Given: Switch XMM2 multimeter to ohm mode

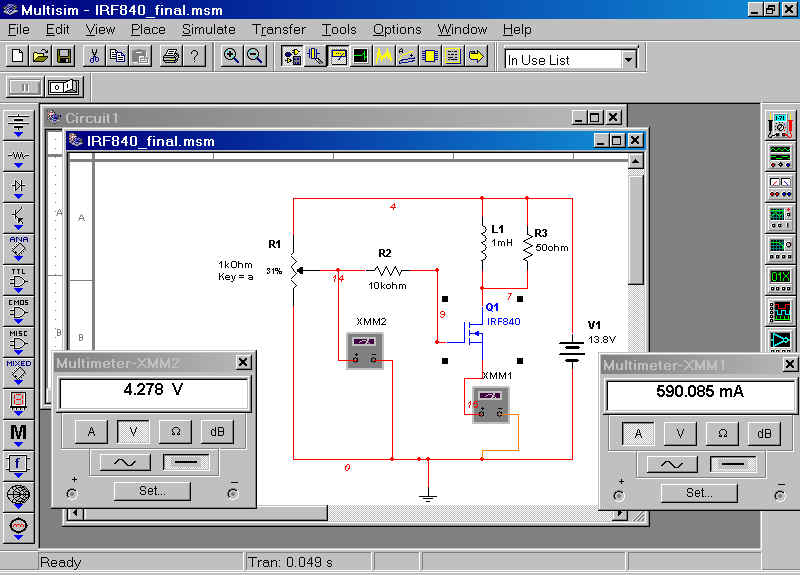Looking at the screenshot, I should [x=175, y=432].
